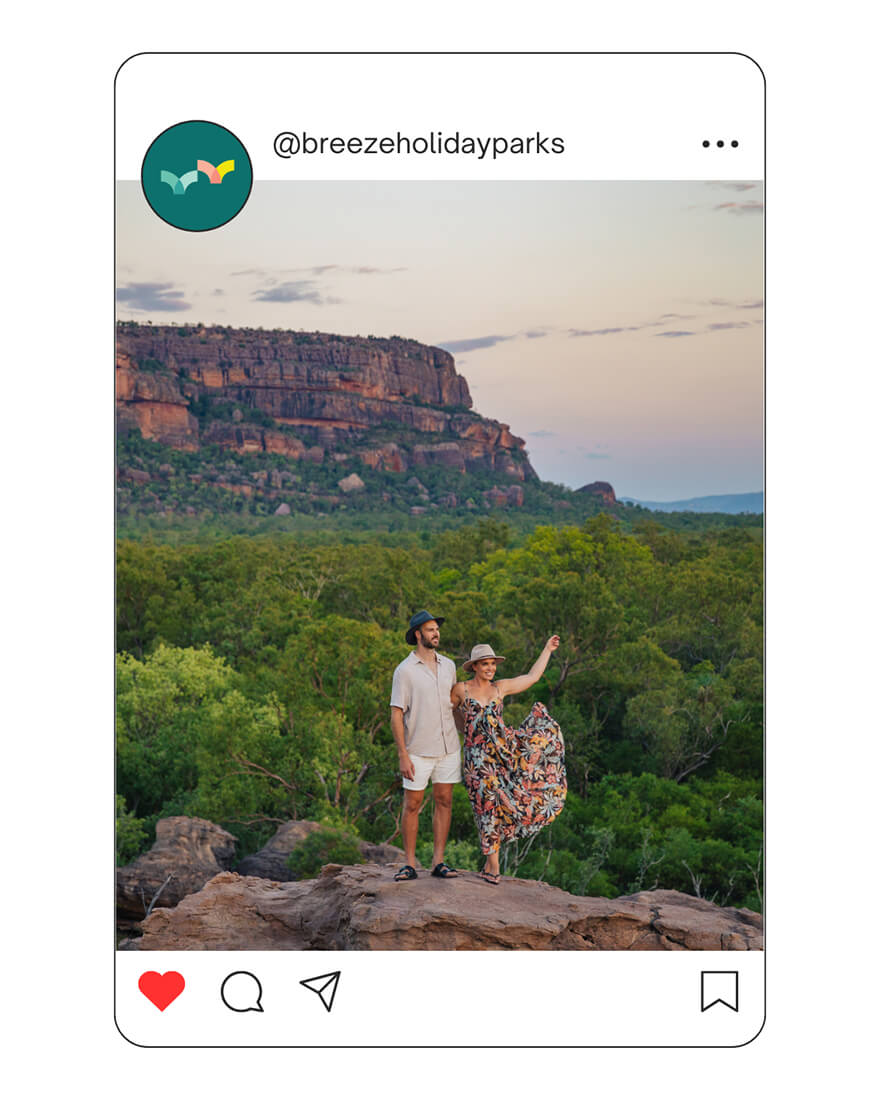Open comments with the speech bubble icon
Viewport: 880px width, 1100px height.
tap(242, 991)
